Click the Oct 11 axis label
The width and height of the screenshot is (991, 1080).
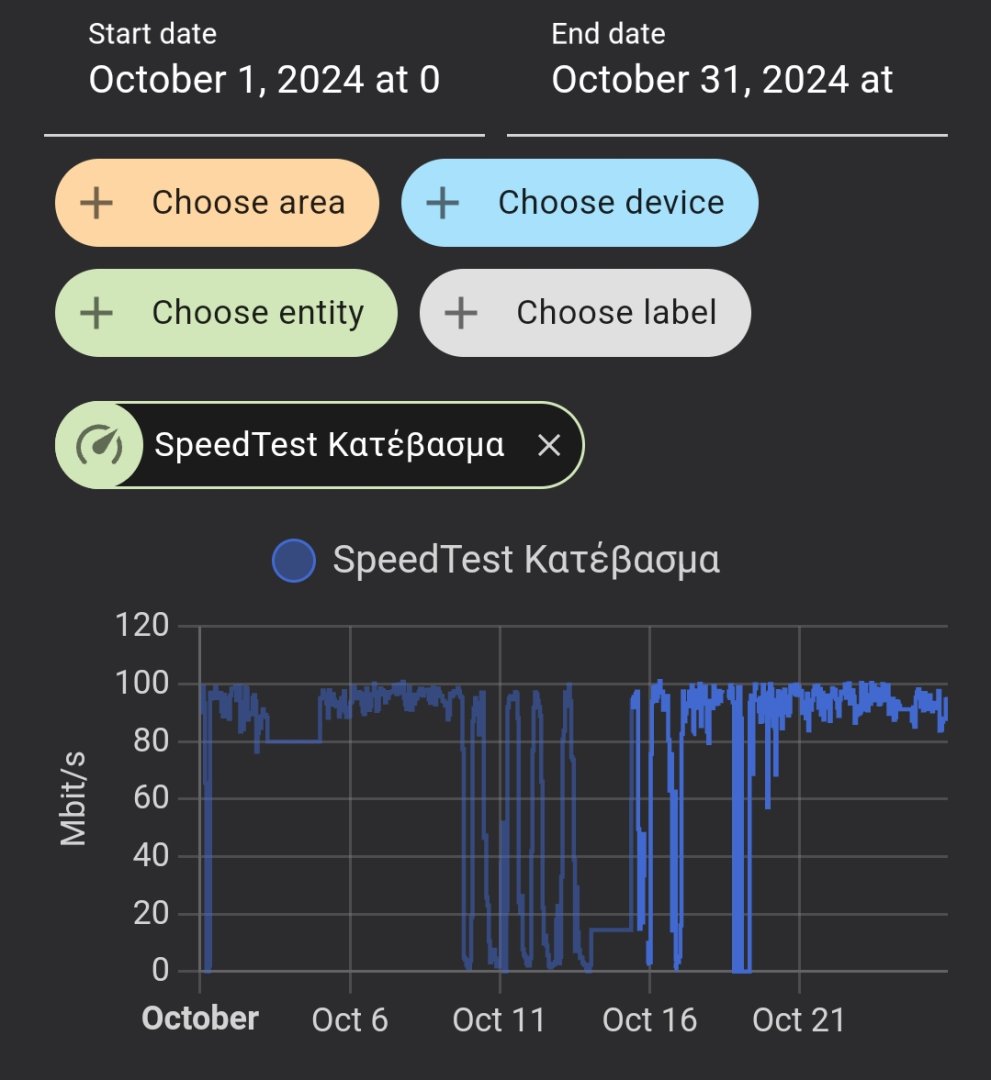[499, 1020]
